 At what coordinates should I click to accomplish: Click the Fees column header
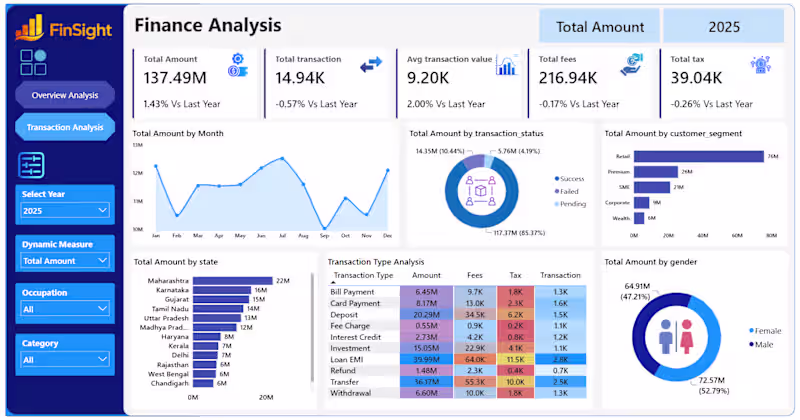tap(474, 275)
